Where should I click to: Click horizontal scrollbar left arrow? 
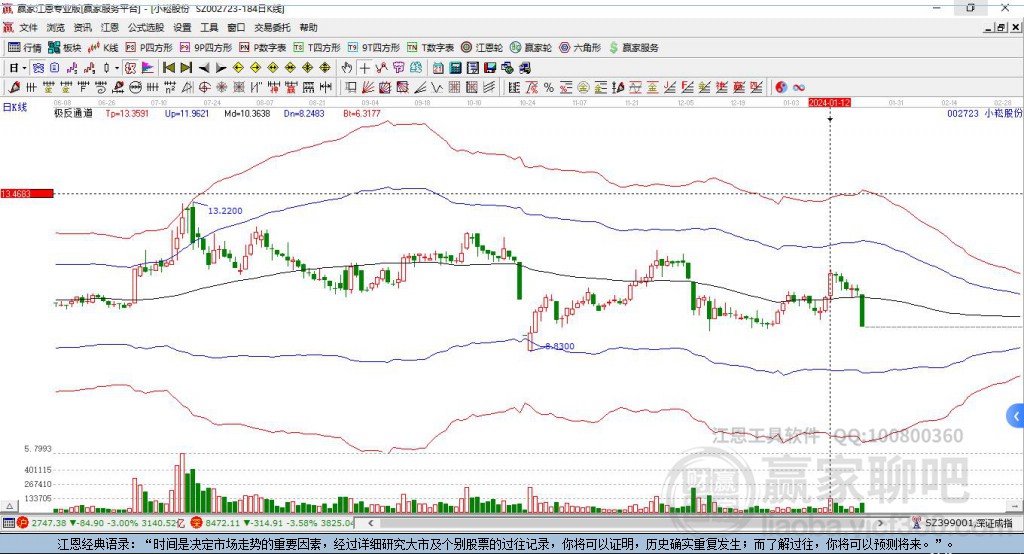(x=370, y=523)
